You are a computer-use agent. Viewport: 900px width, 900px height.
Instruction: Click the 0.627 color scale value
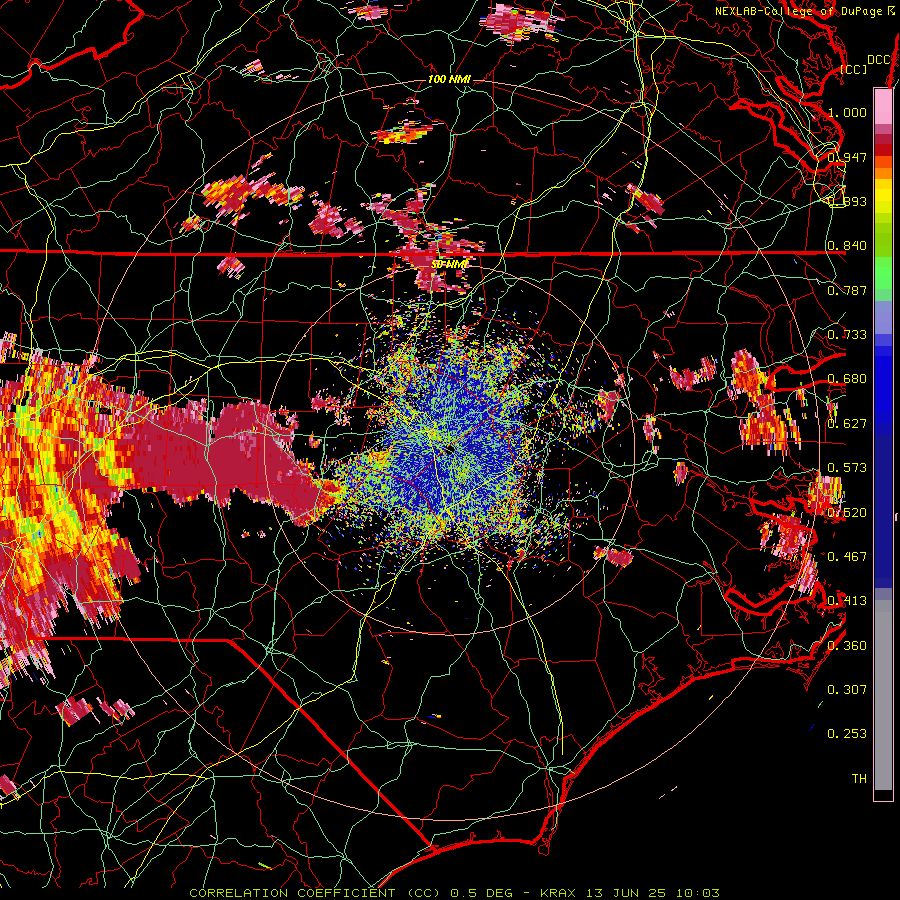coord(847,424)
